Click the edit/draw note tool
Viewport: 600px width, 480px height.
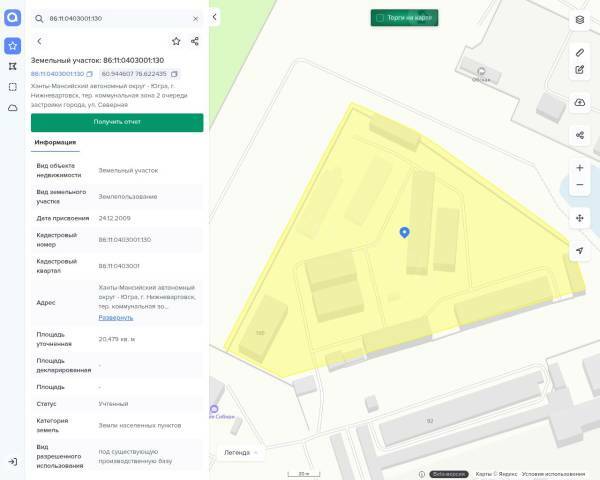tap(580, 70)
